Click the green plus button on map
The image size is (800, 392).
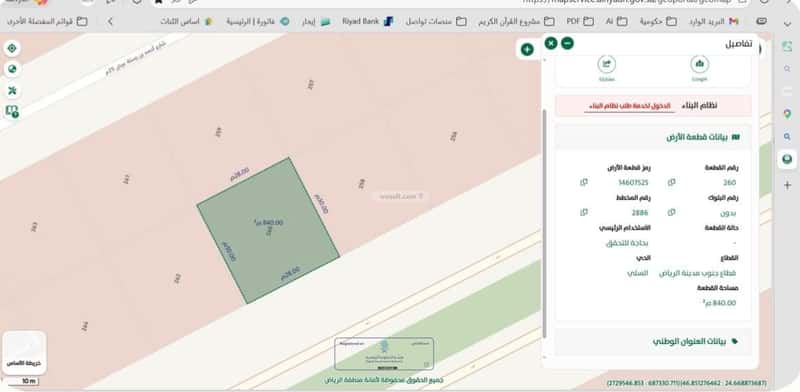click(x=528, y=50)
